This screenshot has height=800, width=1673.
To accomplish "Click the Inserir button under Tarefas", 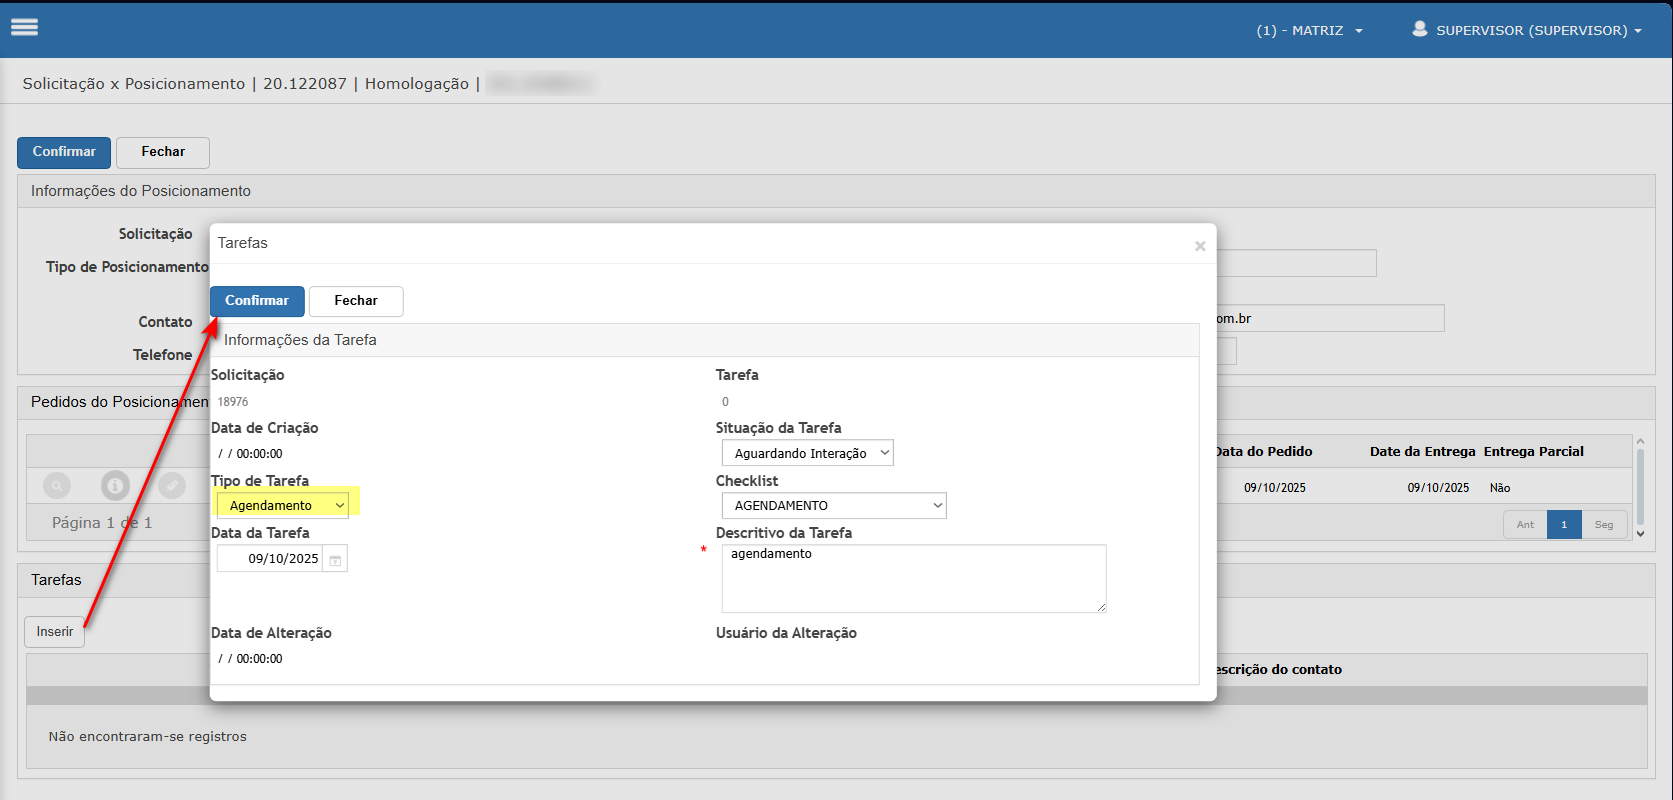I will [x=54, y=632].
